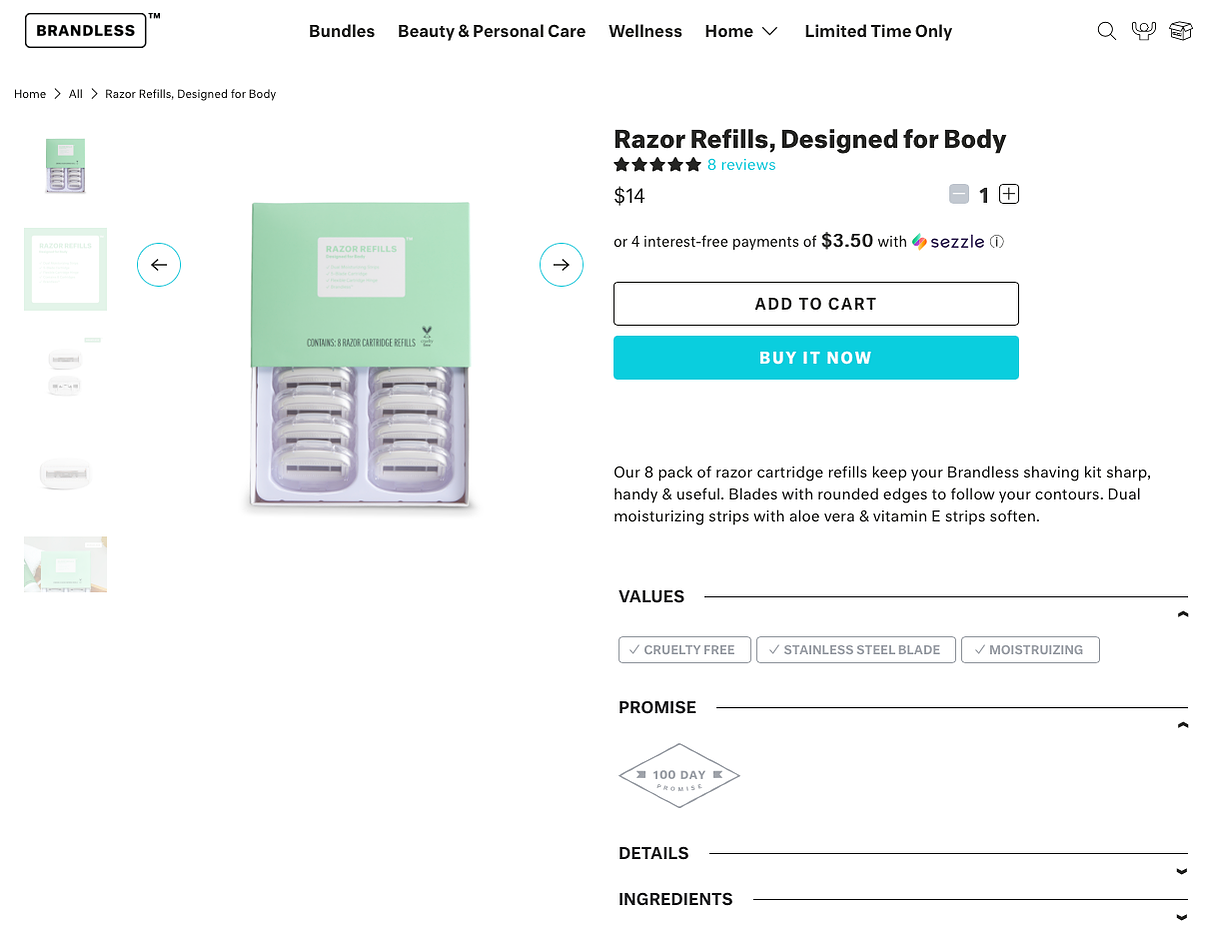The width and height of the screenshot is (1223, 946).
Task: Select the Moistruizing value tag
Action: coord(1030,650)
